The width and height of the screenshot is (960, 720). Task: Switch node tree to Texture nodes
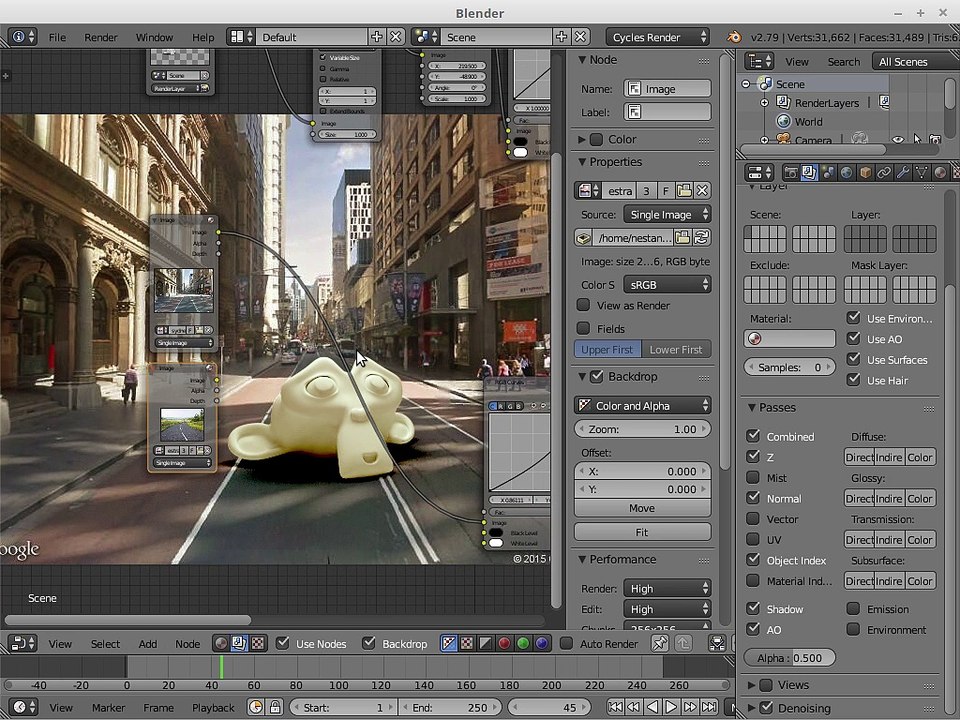[x=258, y=643]
